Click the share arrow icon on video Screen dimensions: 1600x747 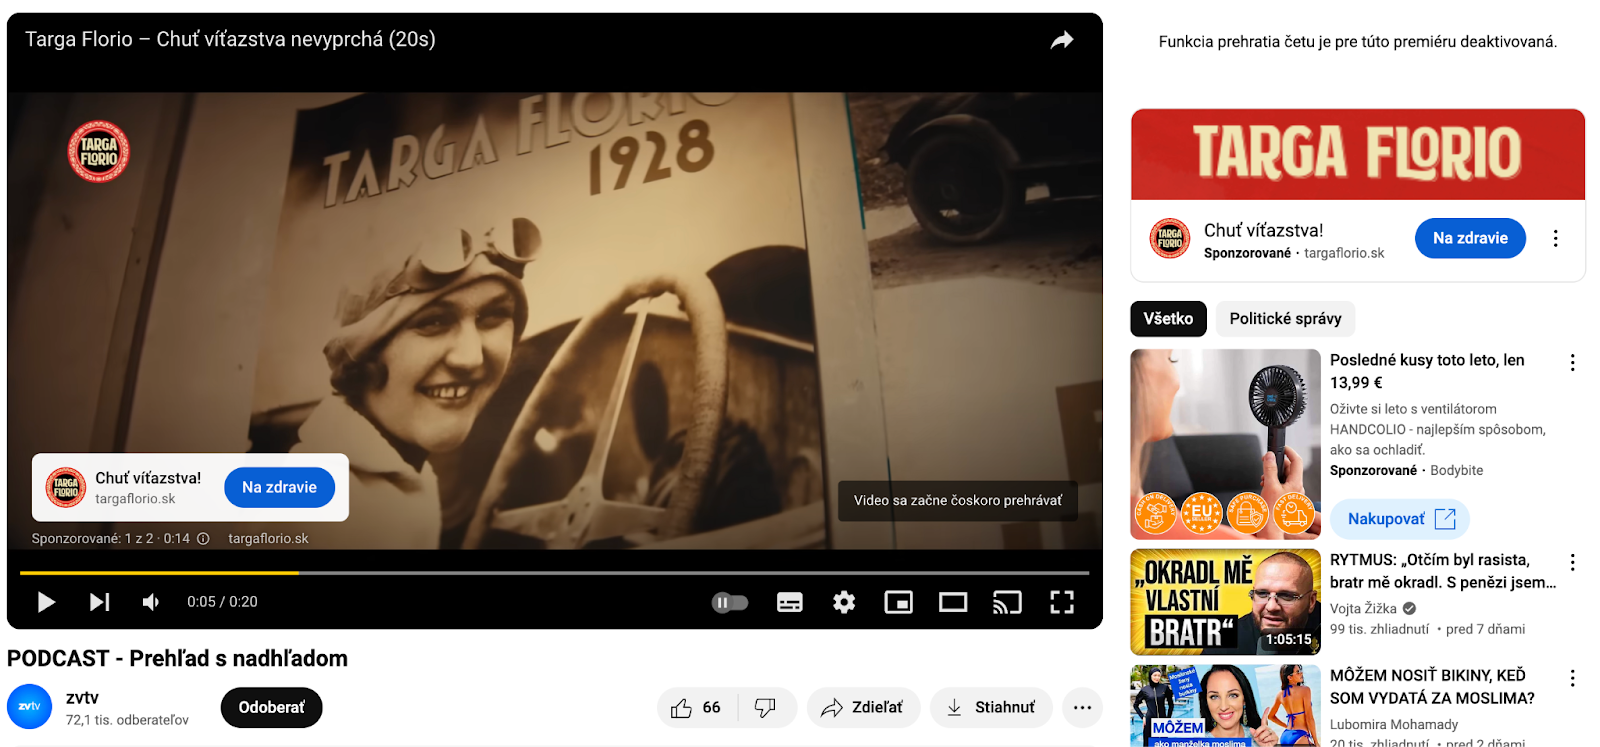pos(1062,40)
